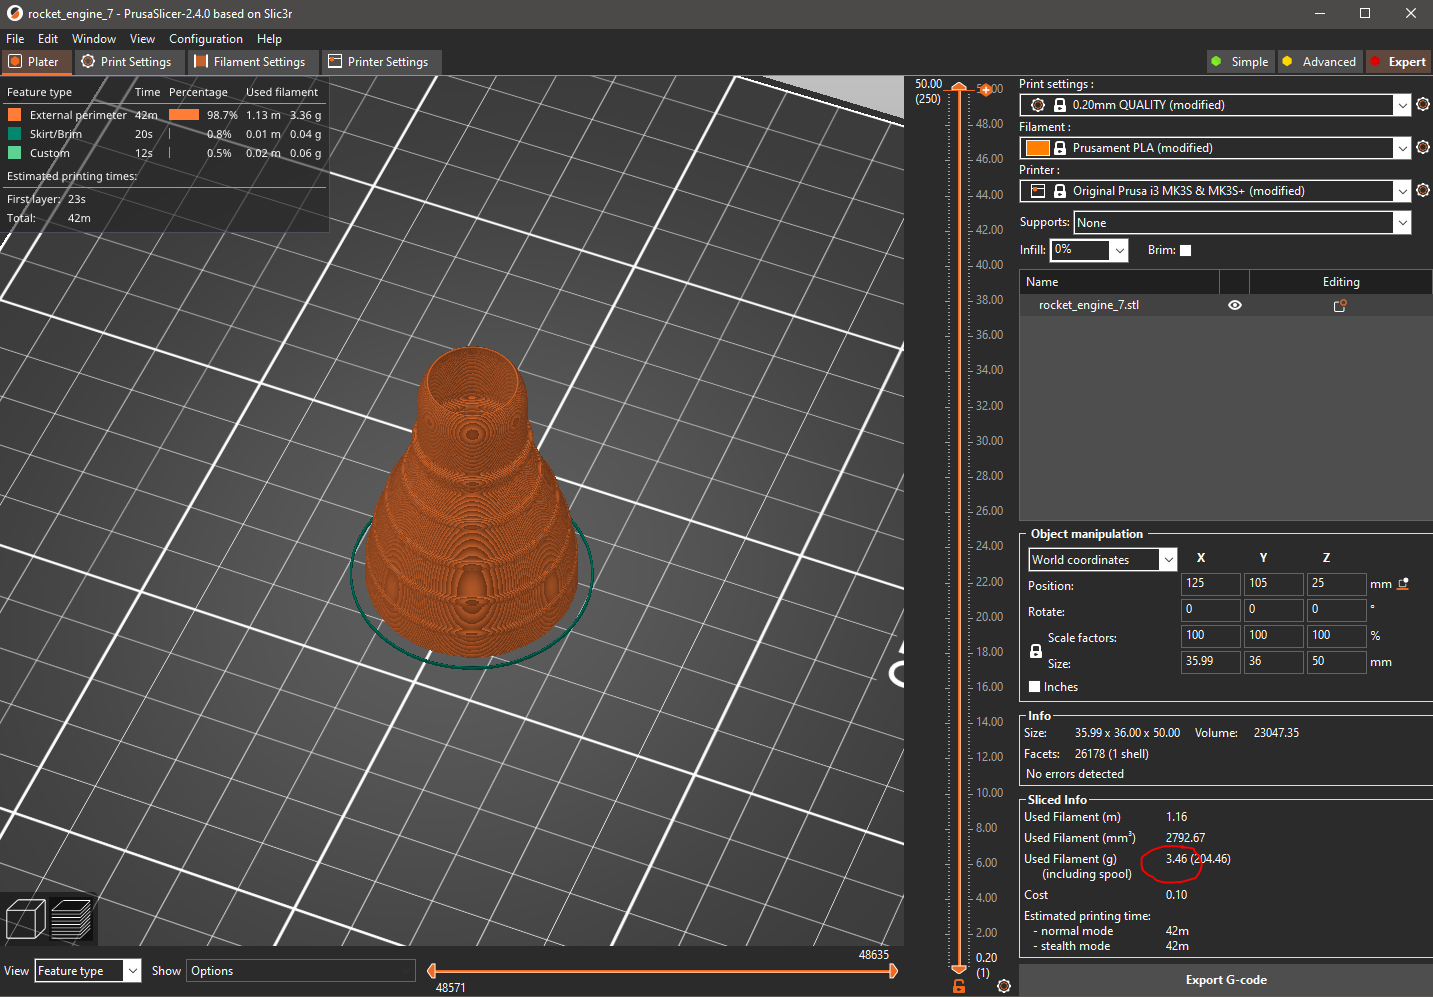Switch to 3D editor view cube icon
The width and height of the screenshot is (1433, 997).
coord(25,919)
